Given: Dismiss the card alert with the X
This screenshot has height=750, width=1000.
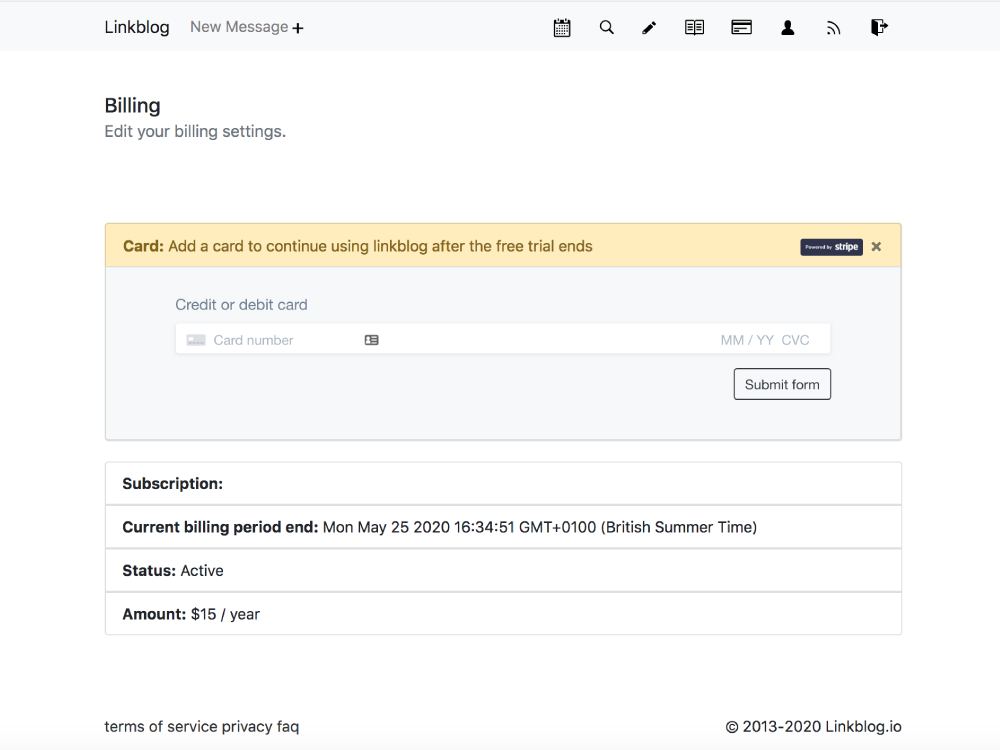Looking at the screenshot, I should coord(876,247).
